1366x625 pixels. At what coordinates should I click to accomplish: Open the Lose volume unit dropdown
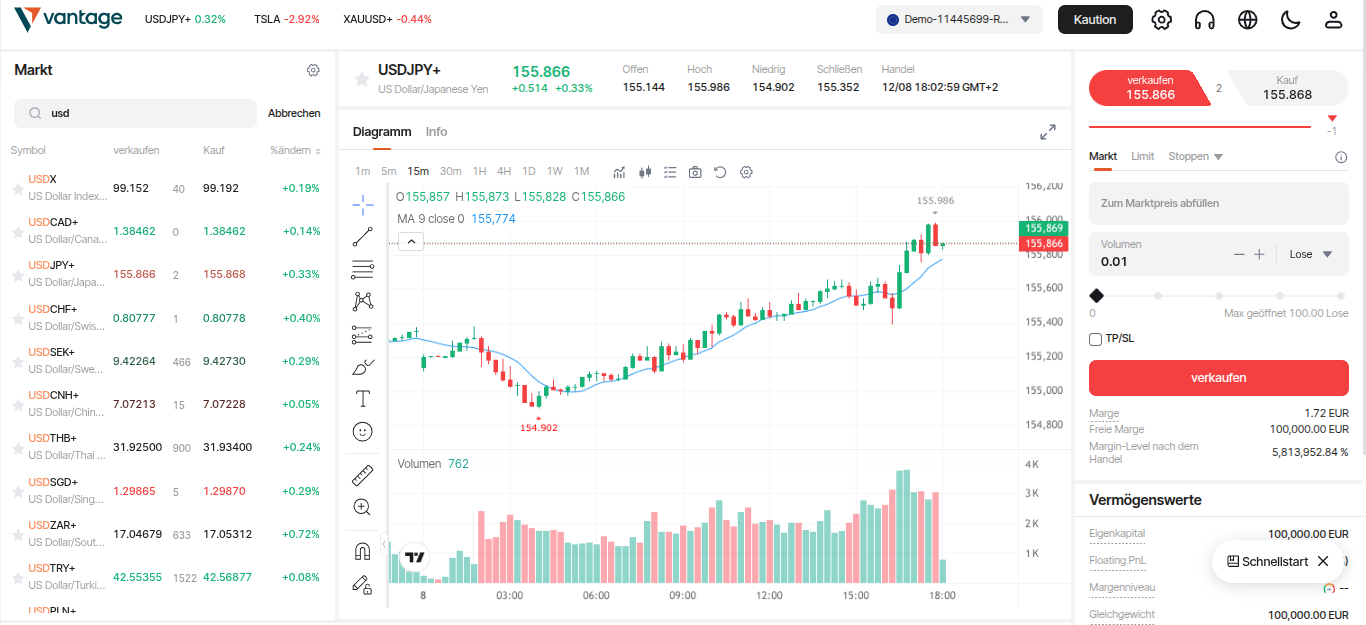click(1310, 254)
